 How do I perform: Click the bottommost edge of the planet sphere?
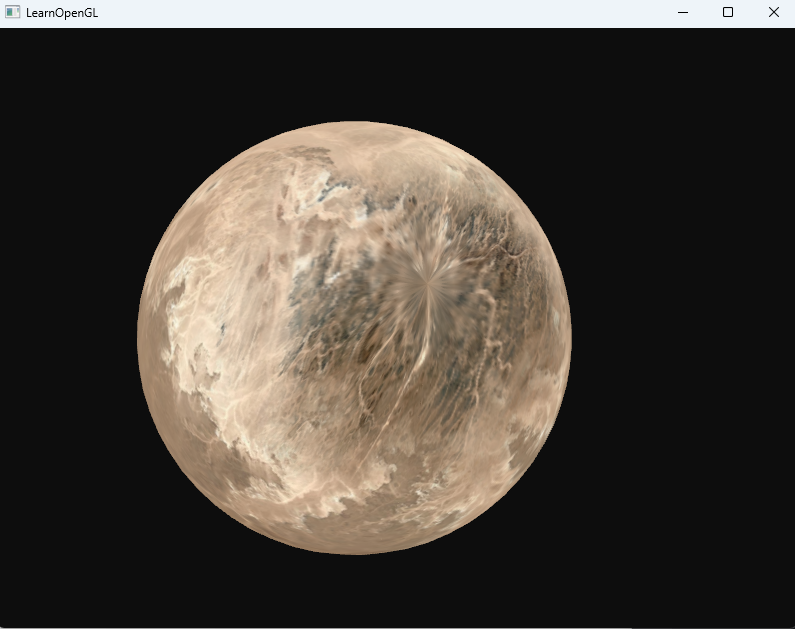click(x=354, y=552)
